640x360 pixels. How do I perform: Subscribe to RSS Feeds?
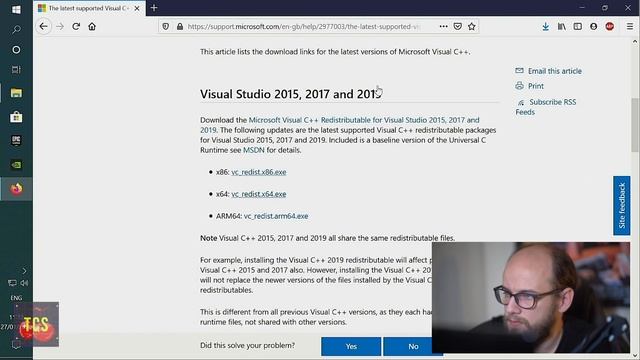pyautogui.click(x=546, y=107)
